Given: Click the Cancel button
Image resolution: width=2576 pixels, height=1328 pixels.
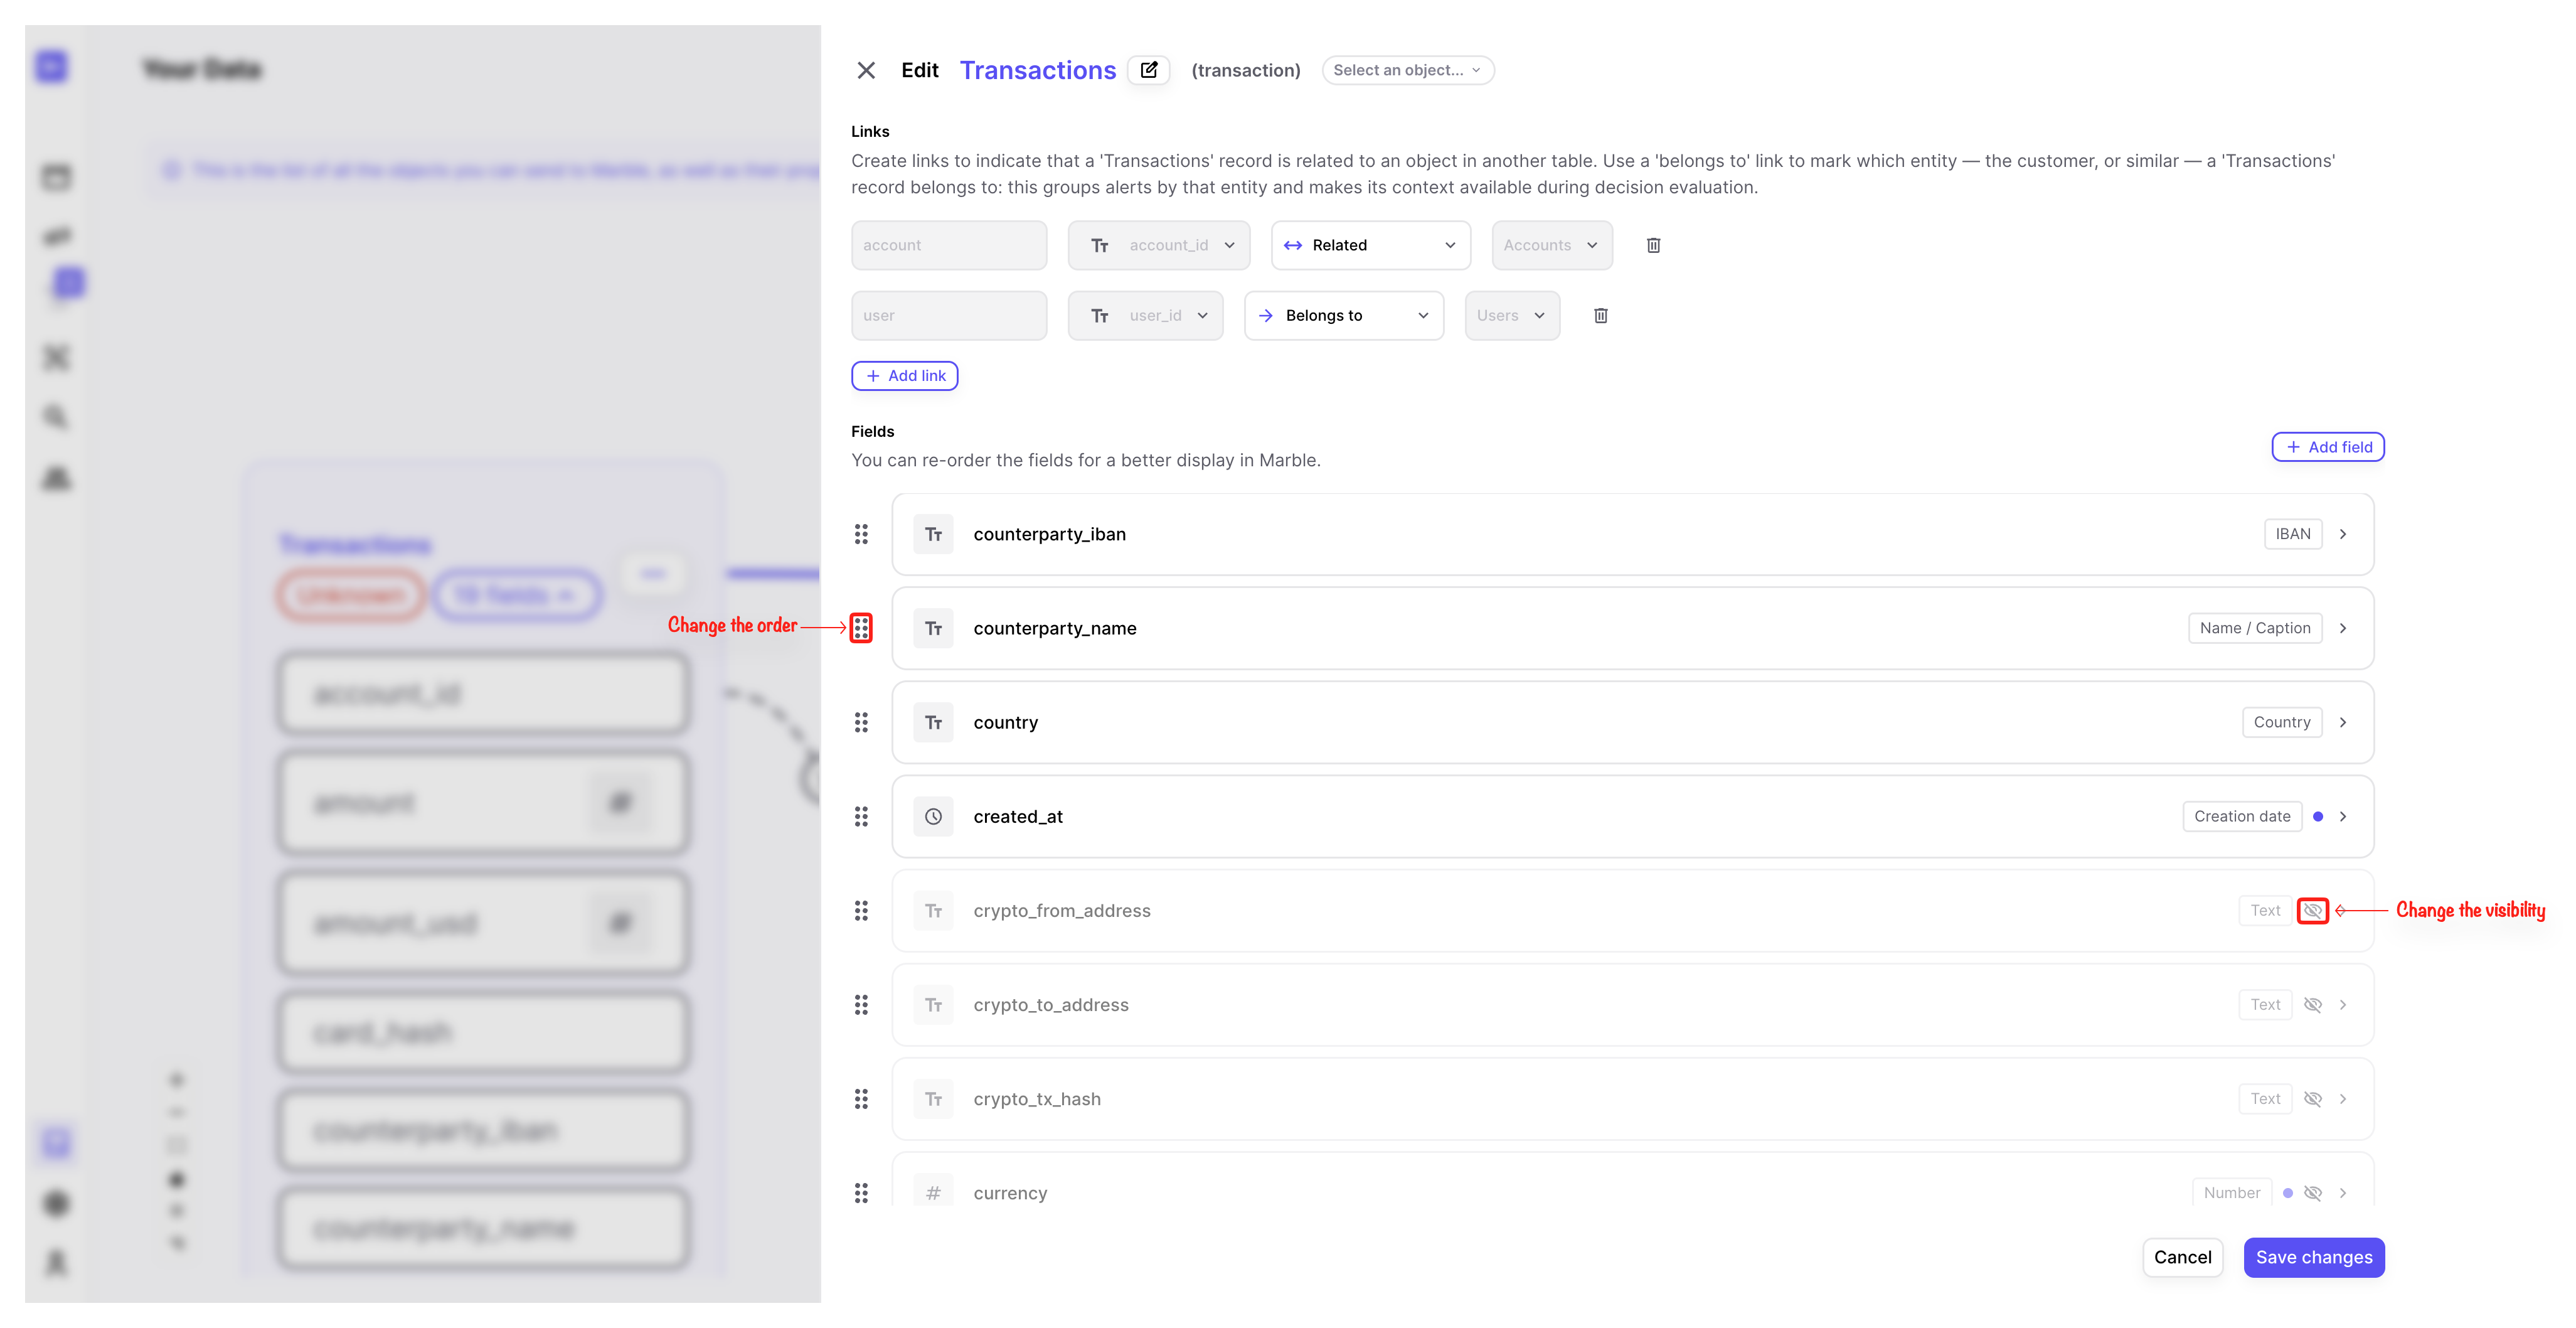Looking at the screenshot, I should point(2183,1257).
